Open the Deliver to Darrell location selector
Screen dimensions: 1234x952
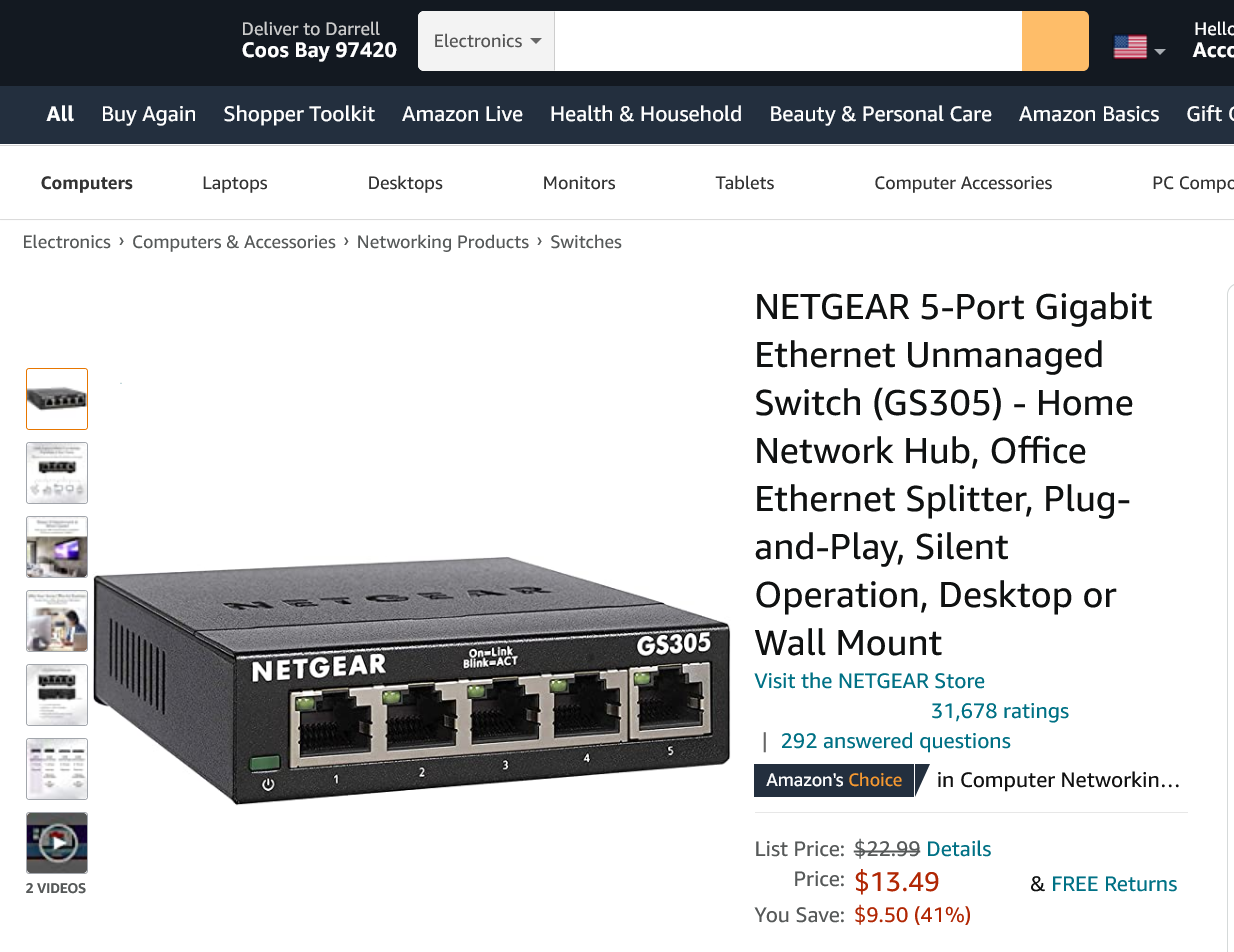(318, 40)
